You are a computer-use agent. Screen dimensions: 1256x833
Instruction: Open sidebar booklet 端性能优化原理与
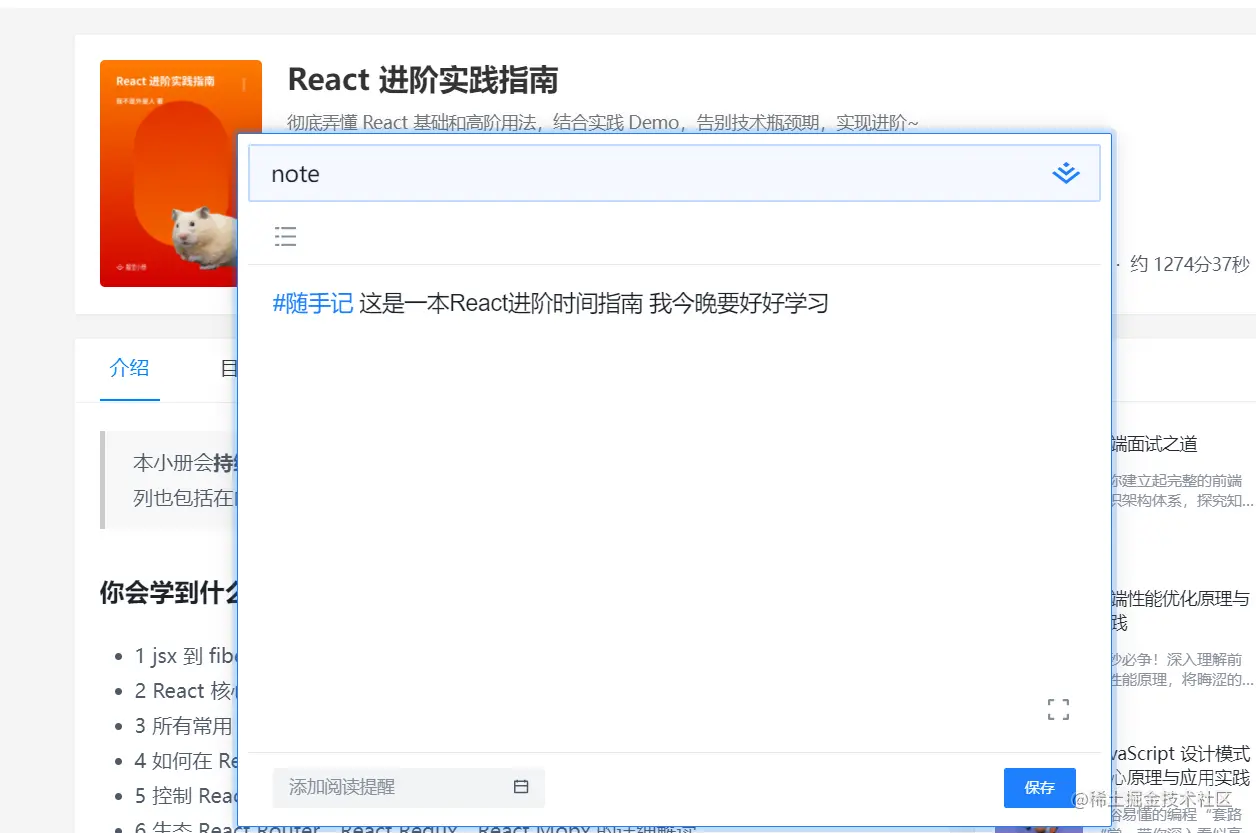pos(1180,598)
